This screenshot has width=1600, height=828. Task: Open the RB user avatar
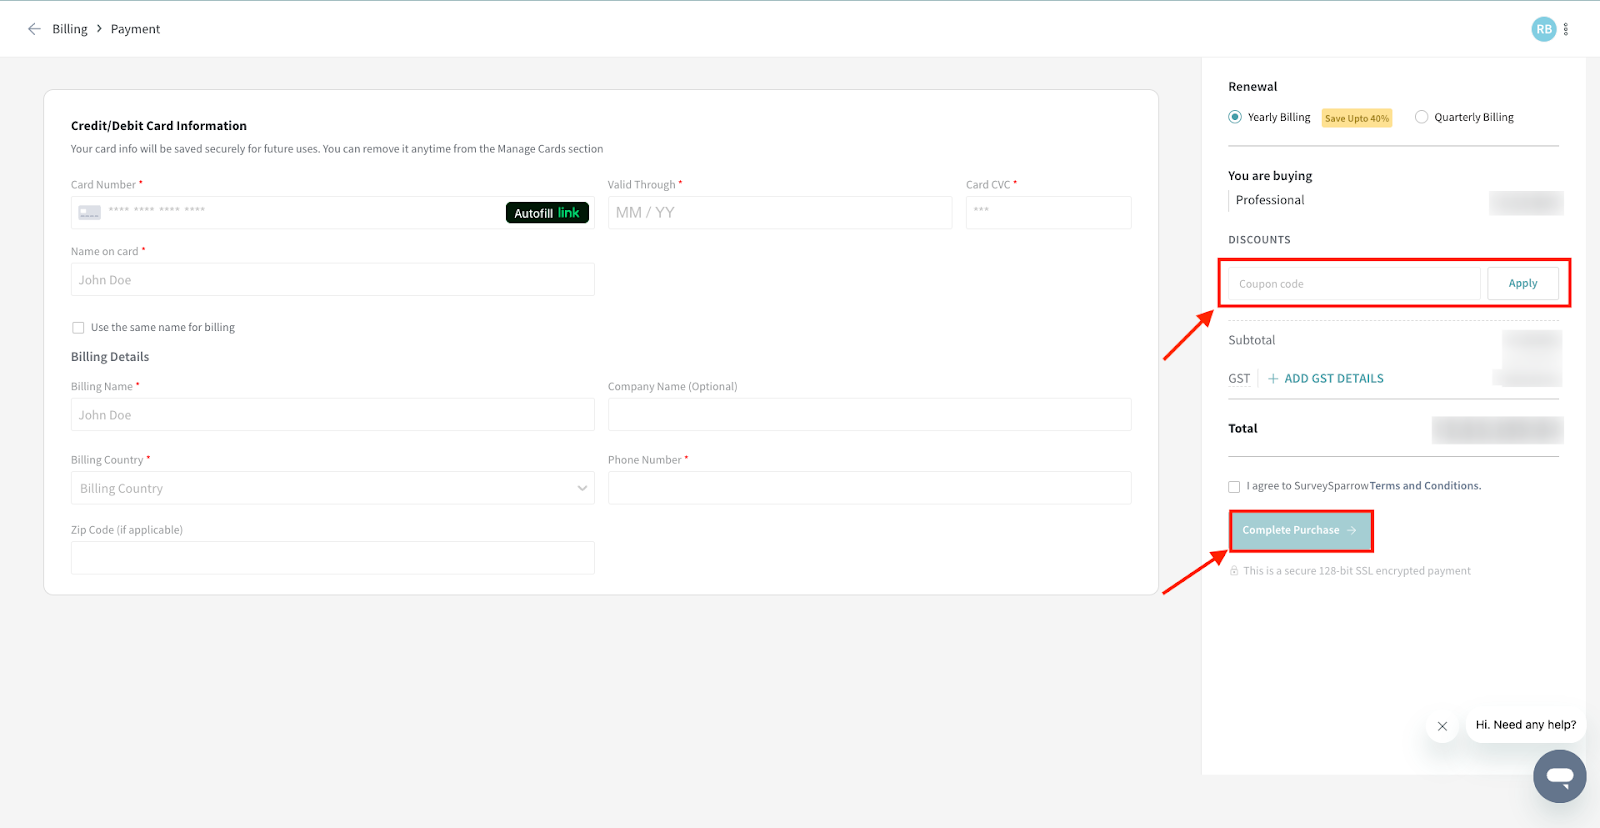point(1543,29)
